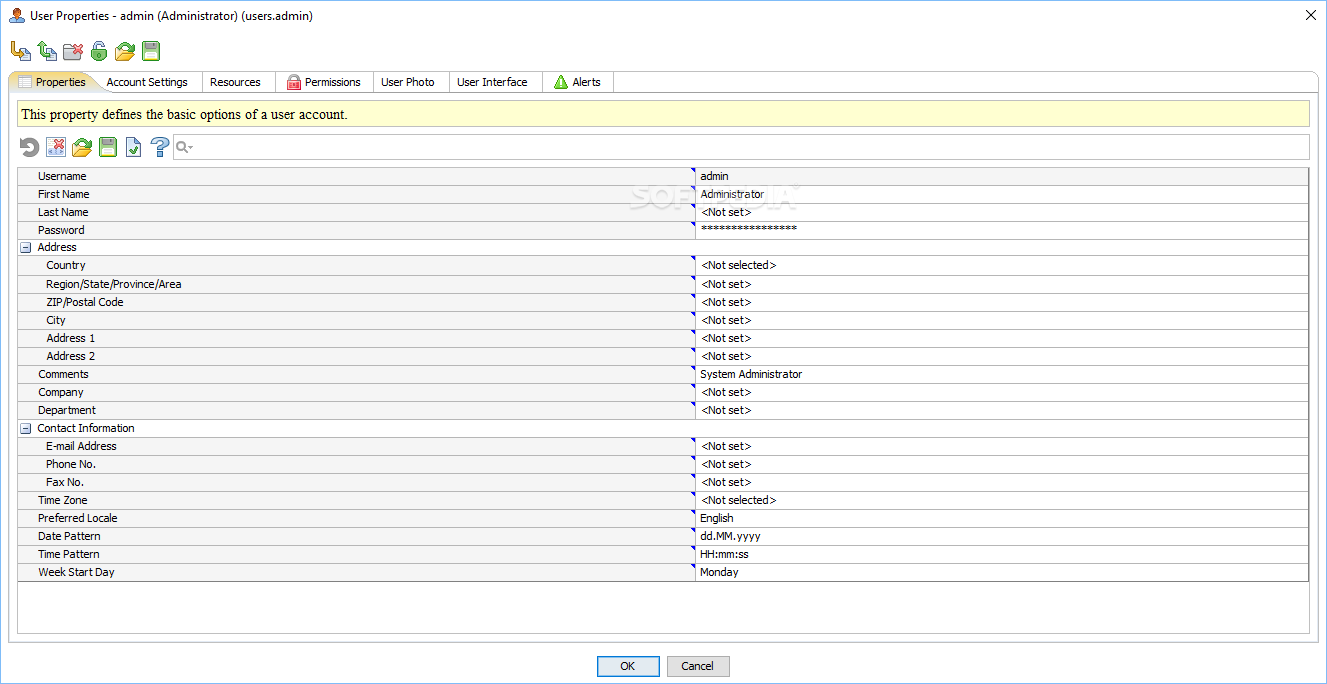Viewport: 1327px width, 684px height.
Task: Click the Last Name value cell
Action: coord(1001,212)
